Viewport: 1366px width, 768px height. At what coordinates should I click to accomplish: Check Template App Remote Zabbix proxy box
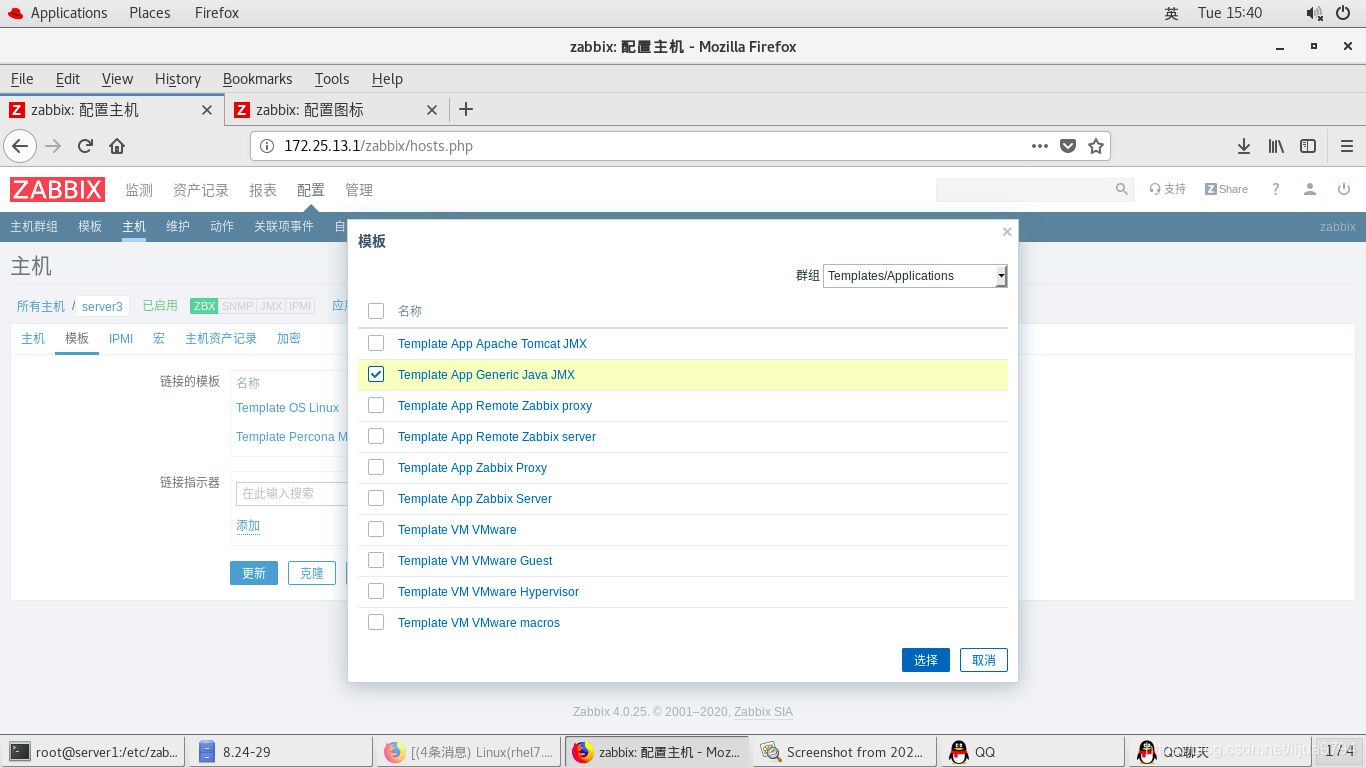376,405
